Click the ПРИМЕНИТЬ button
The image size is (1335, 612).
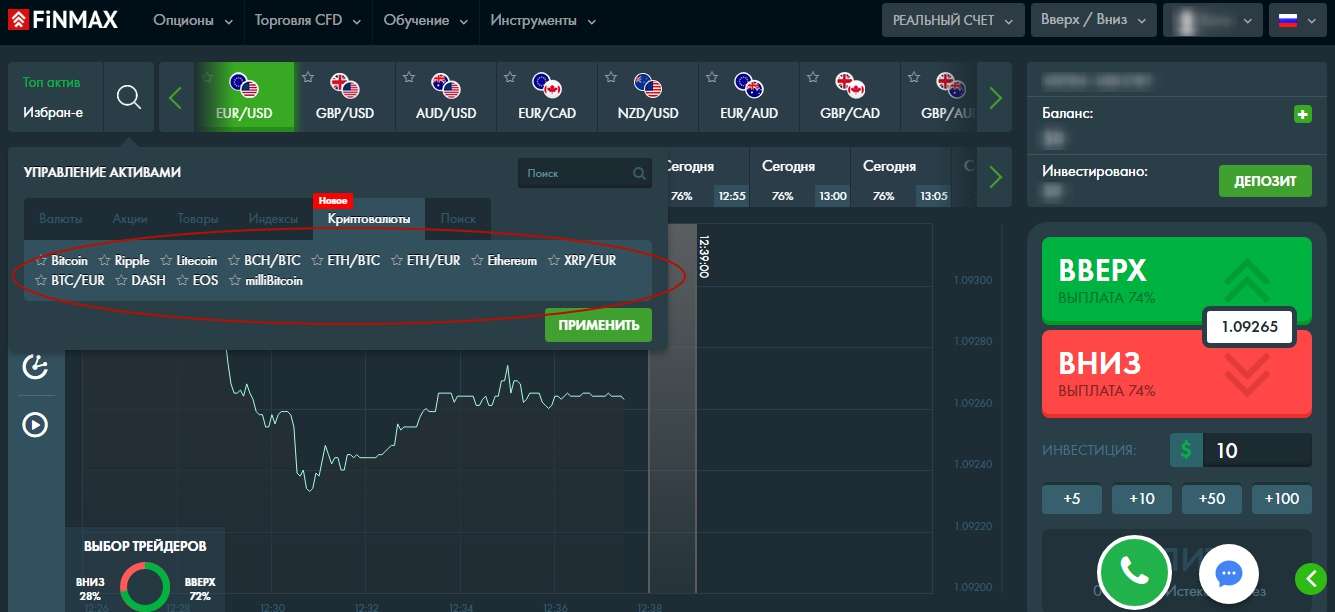click(x=598, y=325)
